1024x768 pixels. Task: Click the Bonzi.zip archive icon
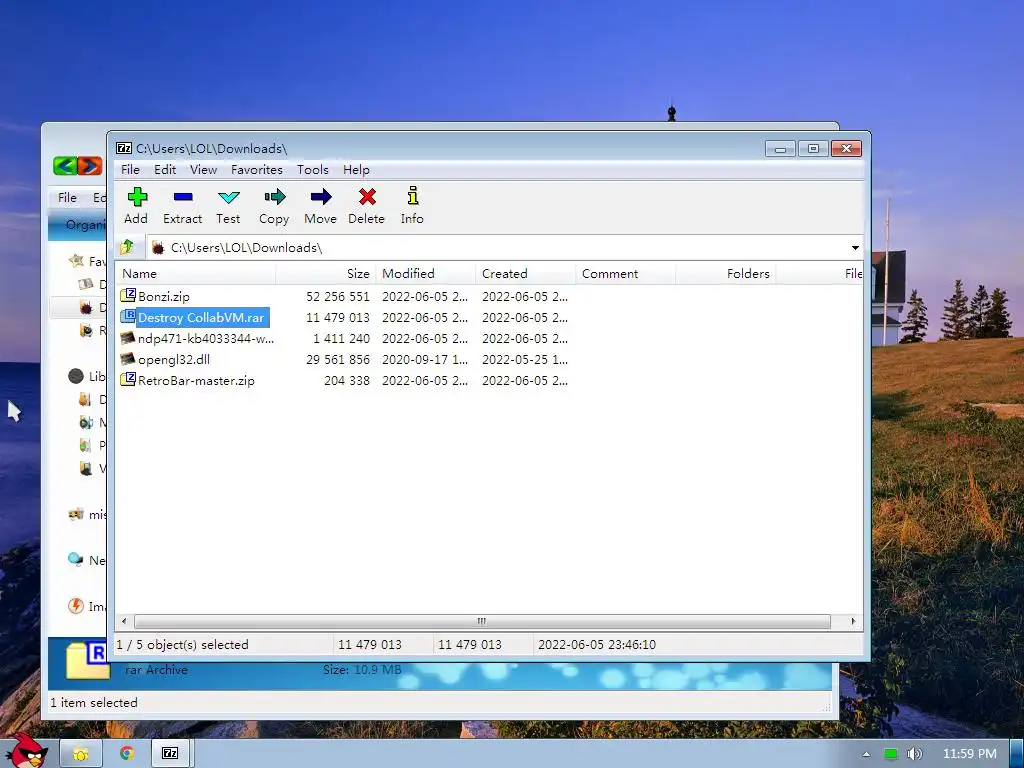(x=128, y=295)
